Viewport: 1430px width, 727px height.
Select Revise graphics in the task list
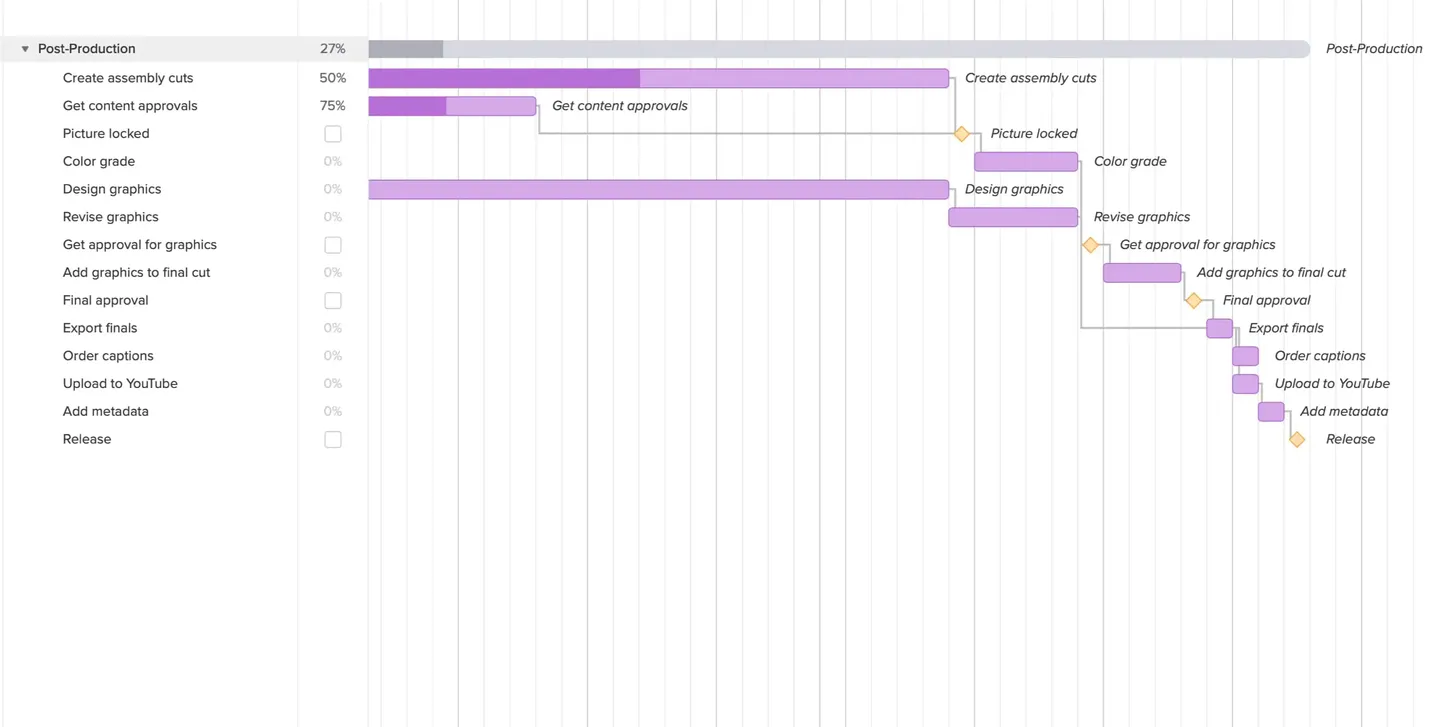click(111, 217)
